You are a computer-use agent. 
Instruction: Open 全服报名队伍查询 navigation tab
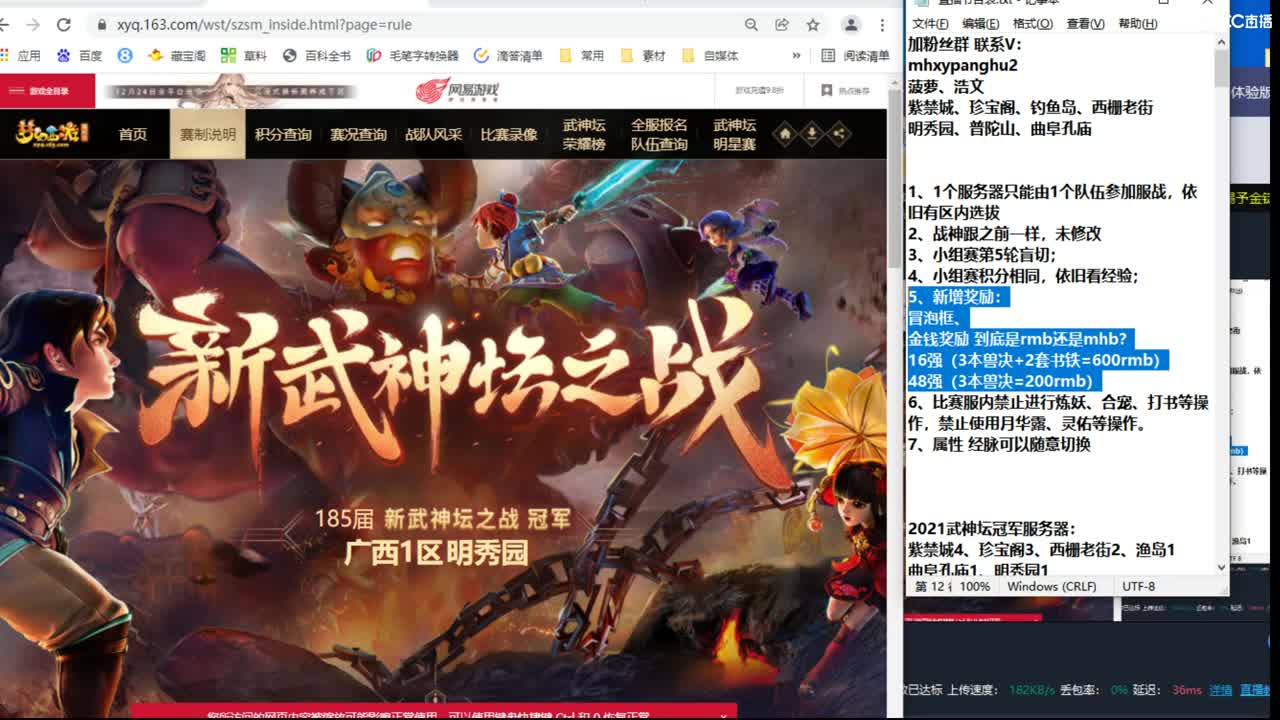[659, 134]
